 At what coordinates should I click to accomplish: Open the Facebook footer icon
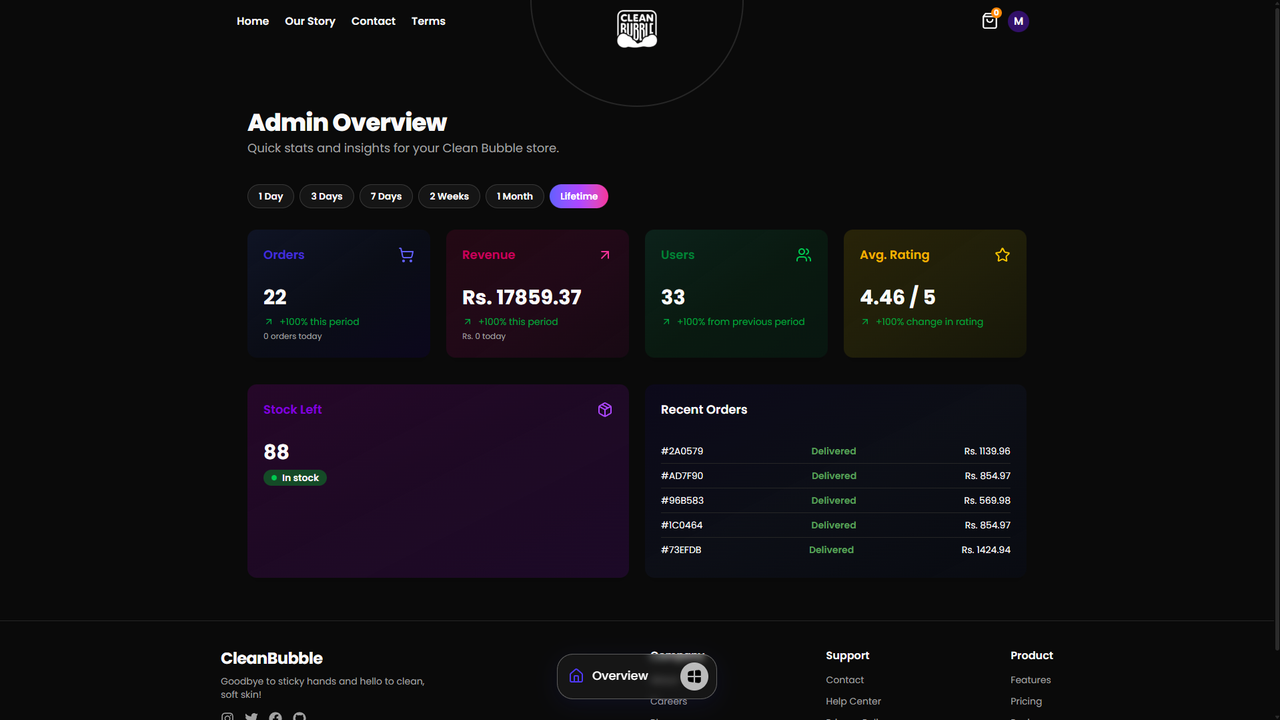click(x=275, y=716)
